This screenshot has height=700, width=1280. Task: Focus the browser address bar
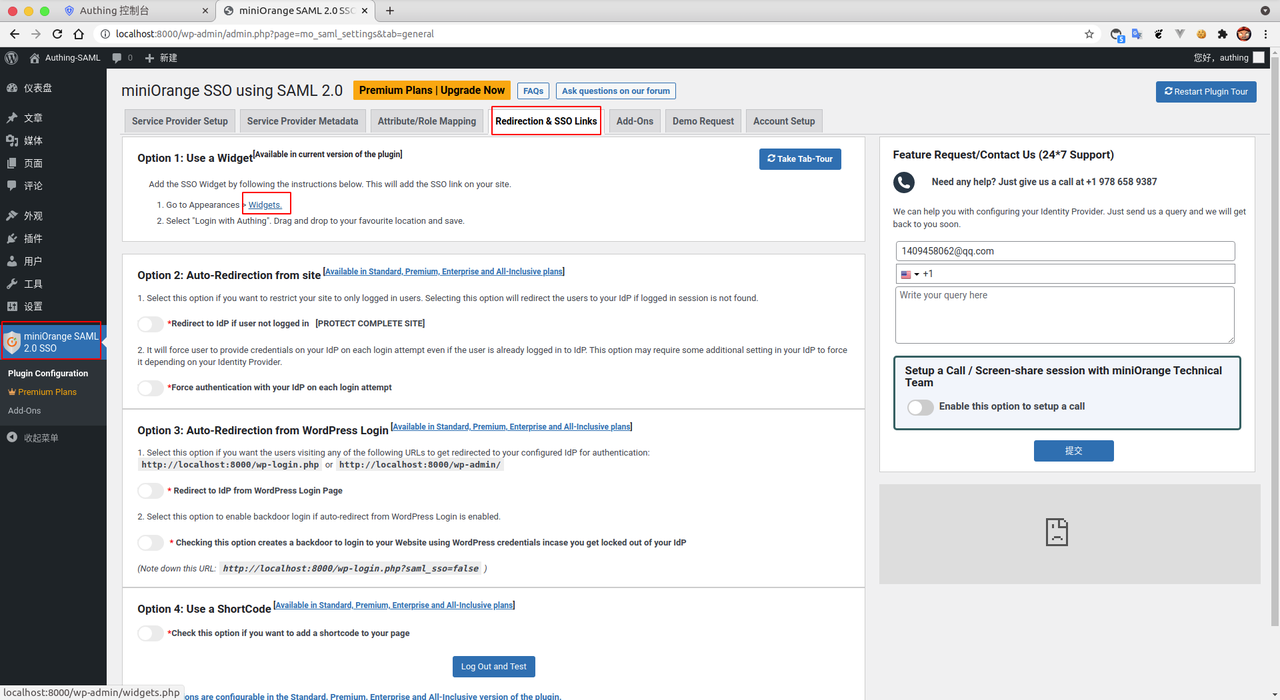tap(590, 34)
